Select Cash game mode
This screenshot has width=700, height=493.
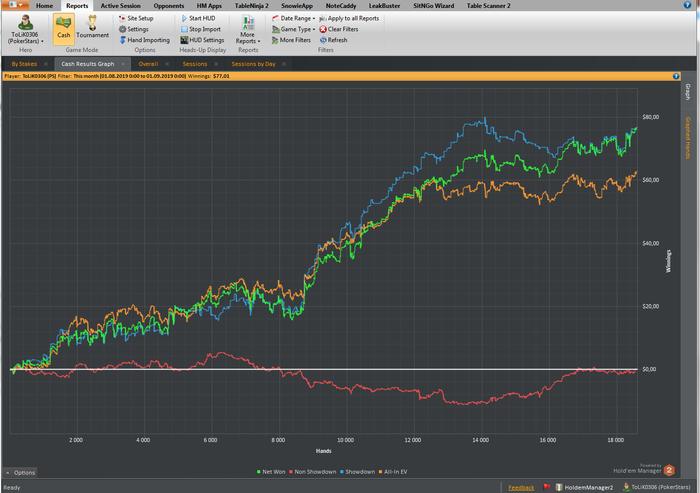(64, 29)
